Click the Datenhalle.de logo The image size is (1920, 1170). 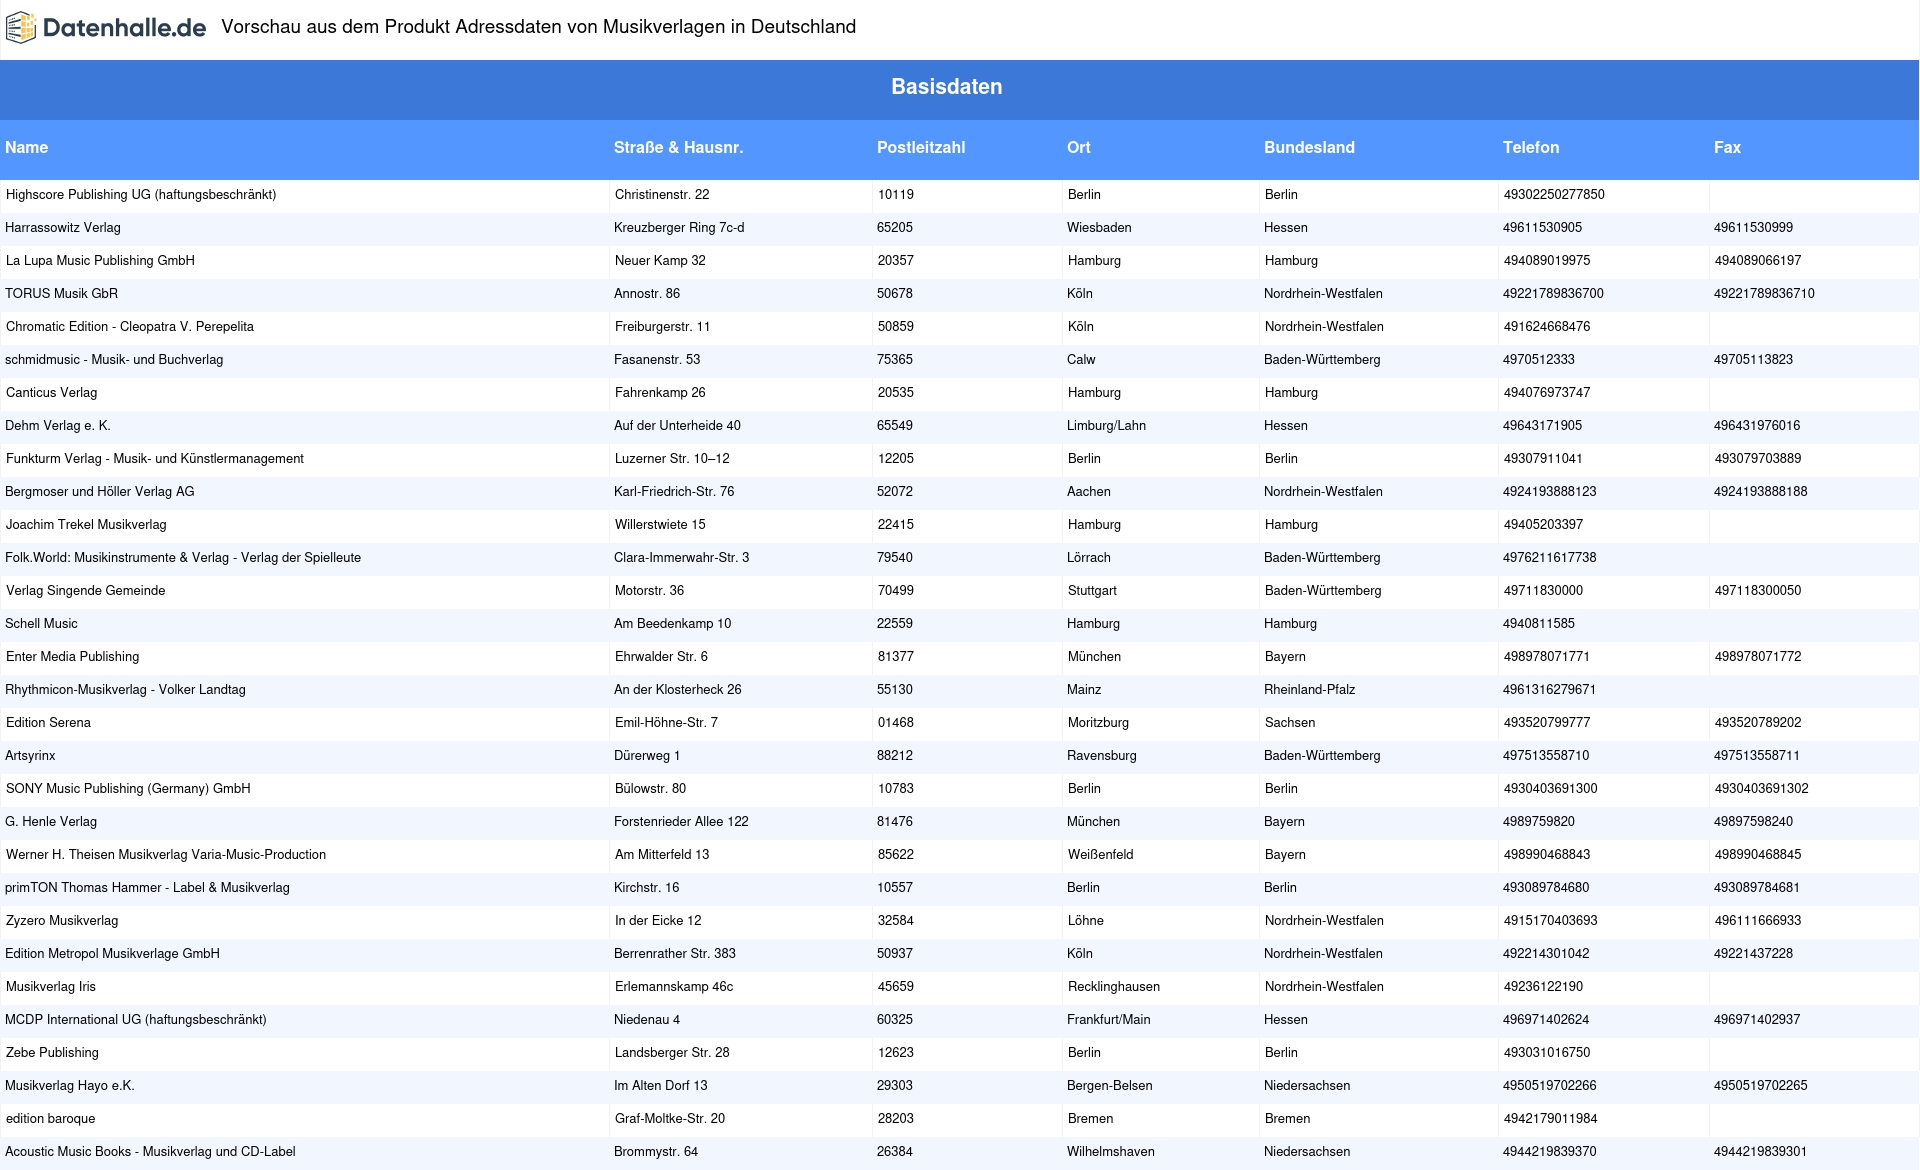pos(105,28)
